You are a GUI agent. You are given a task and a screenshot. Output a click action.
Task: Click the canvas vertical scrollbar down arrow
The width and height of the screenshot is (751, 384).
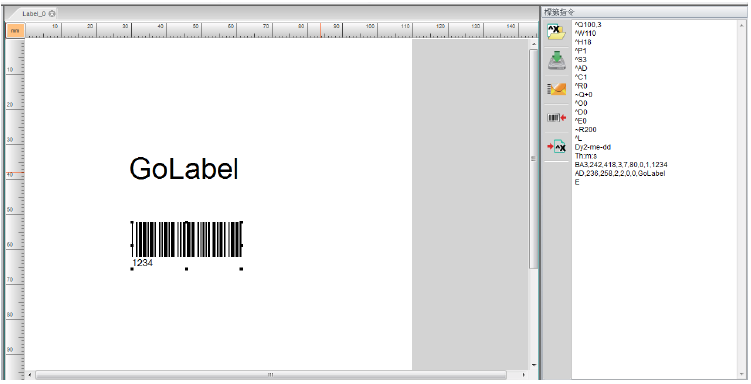(534, 365)
